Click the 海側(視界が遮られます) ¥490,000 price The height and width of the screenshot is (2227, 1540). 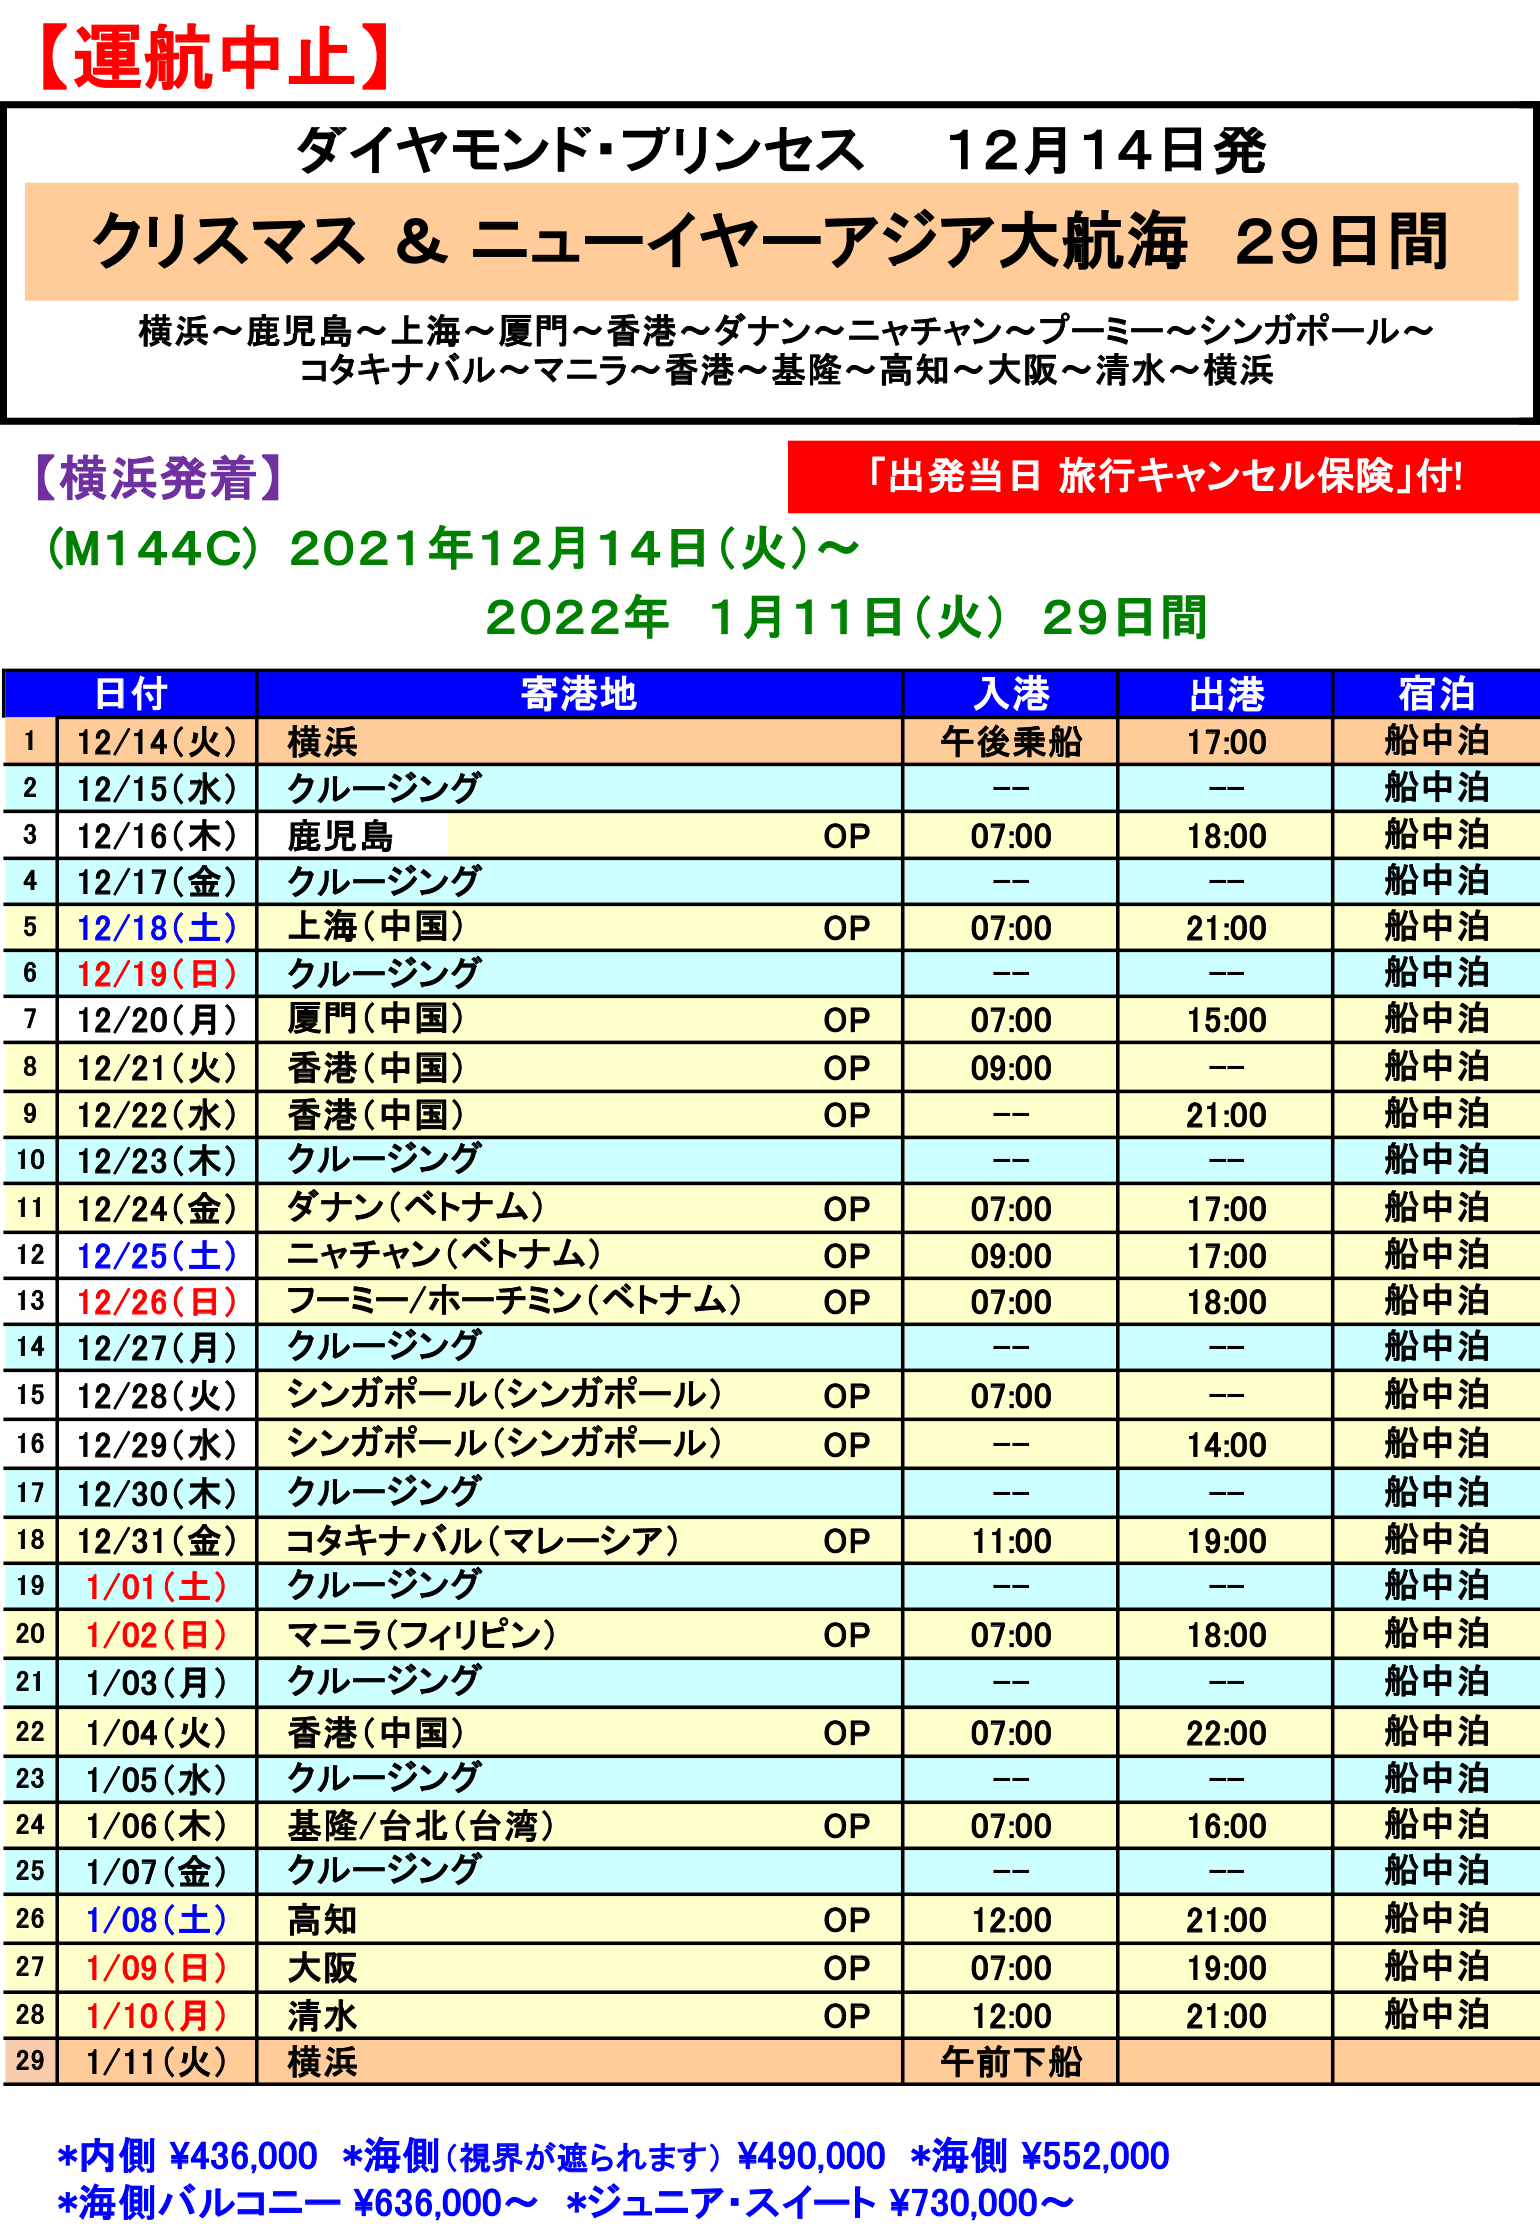[x=613, y=2156]
